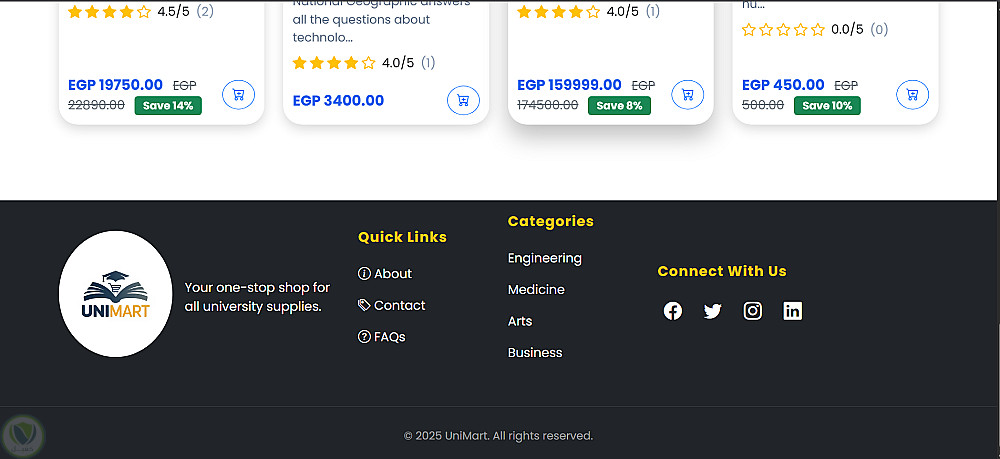Image resolution: width=1000 pixels, height=459 pixels.
Task: Click the Facebook icon in footer
Action: point(673,311)
